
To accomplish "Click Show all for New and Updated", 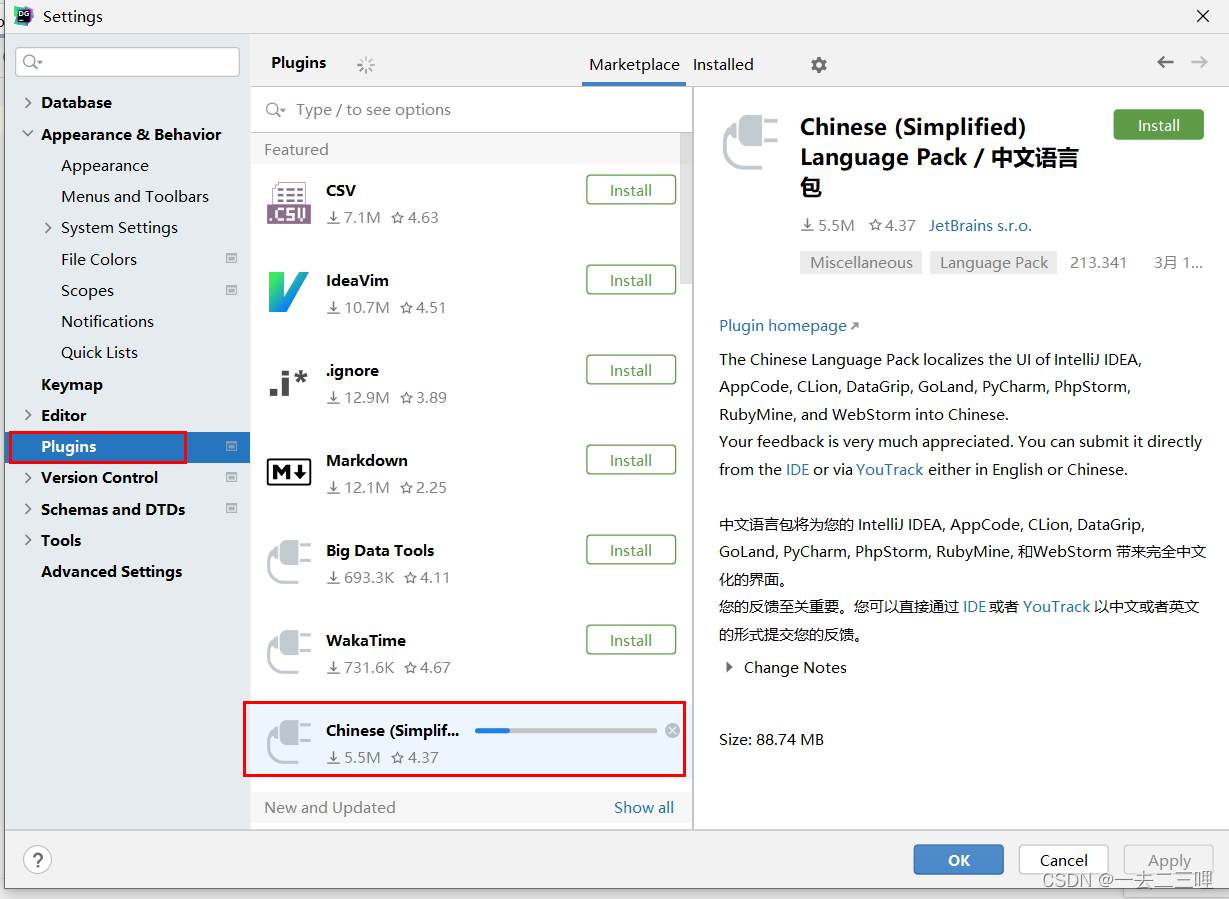I will click(x=644, y=807).
